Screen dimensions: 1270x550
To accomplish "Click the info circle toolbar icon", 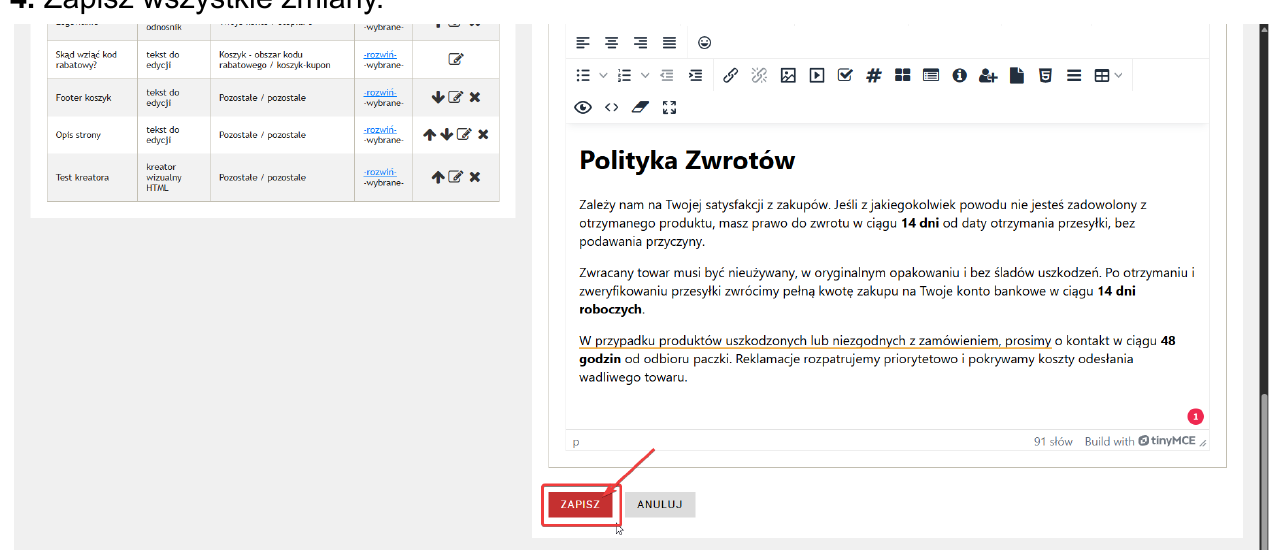I will pos(960,75).
